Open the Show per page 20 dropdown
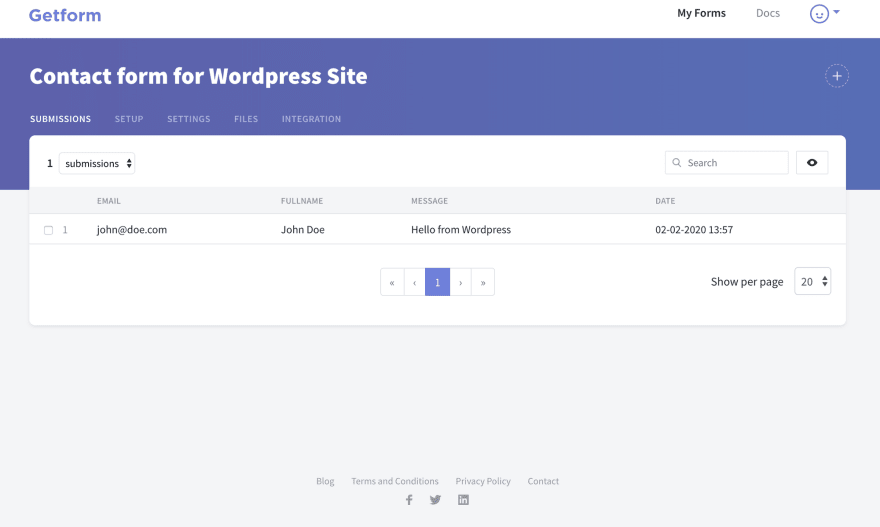880x527 pixels. [812, 281]
